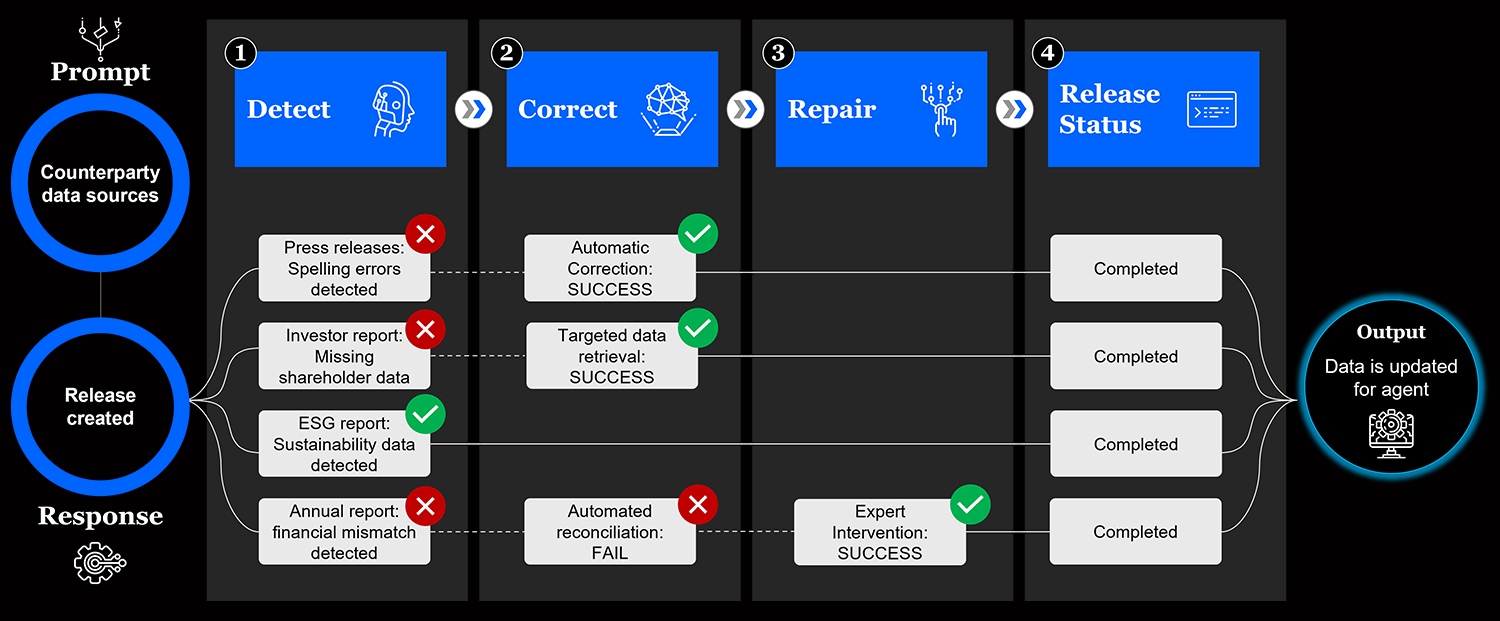
Task: Select the Detect stage header
Action: [340, 109]
